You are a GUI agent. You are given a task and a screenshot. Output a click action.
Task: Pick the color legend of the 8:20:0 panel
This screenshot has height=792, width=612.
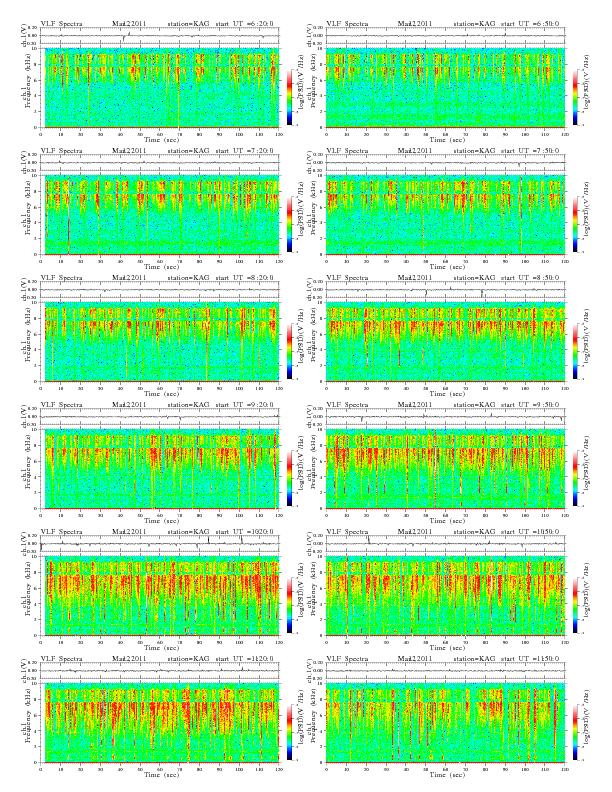pos(289,351)
